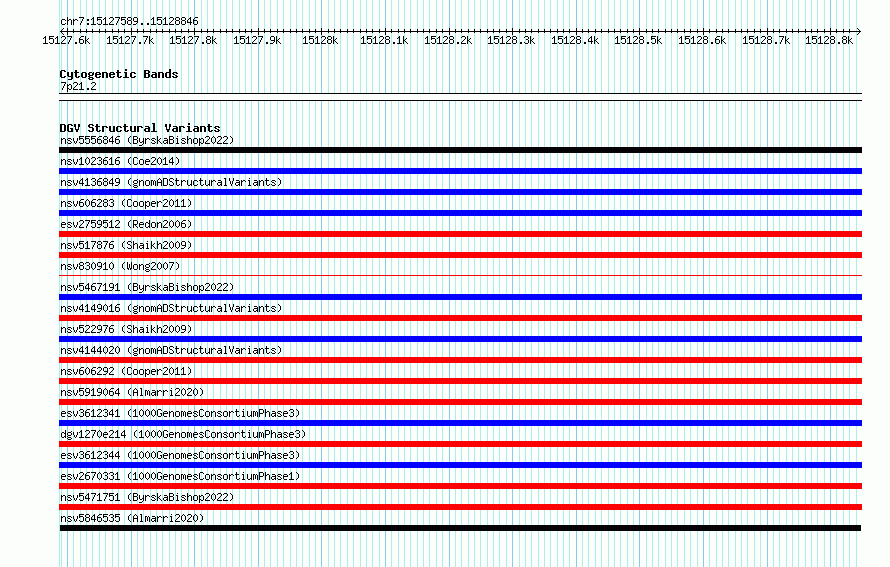Click black bar under nsv5556846
890x567 pixels.
click(460, 150)
